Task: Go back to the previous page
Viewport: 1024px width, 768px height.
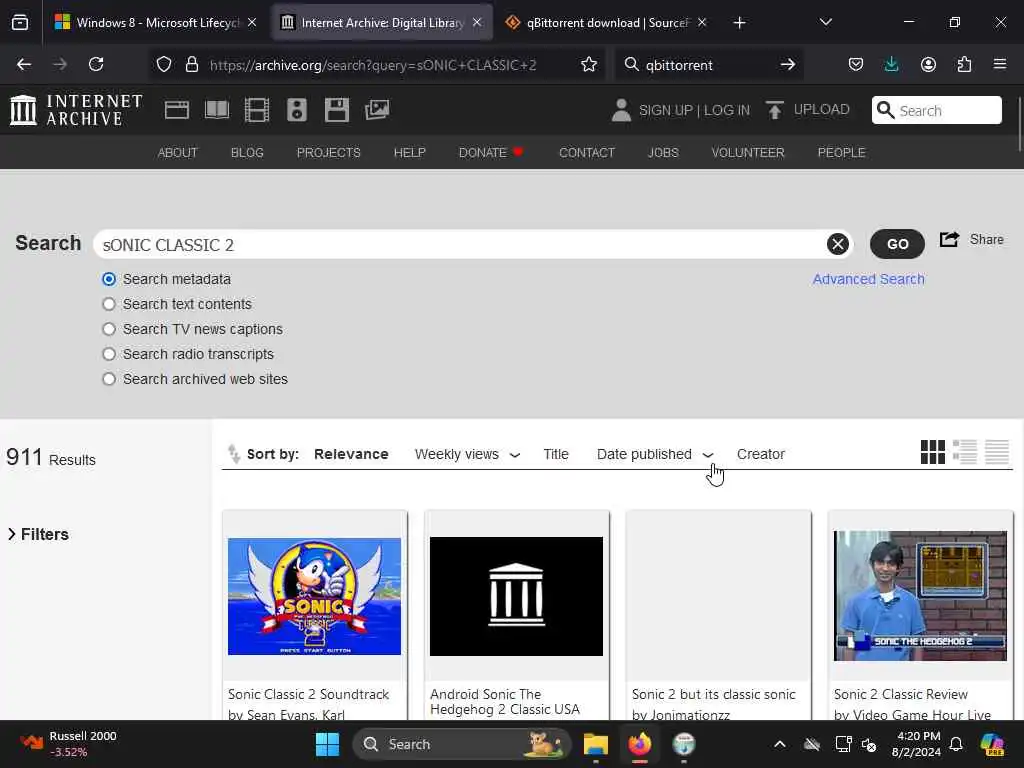Action: click(x=24, y=65)
